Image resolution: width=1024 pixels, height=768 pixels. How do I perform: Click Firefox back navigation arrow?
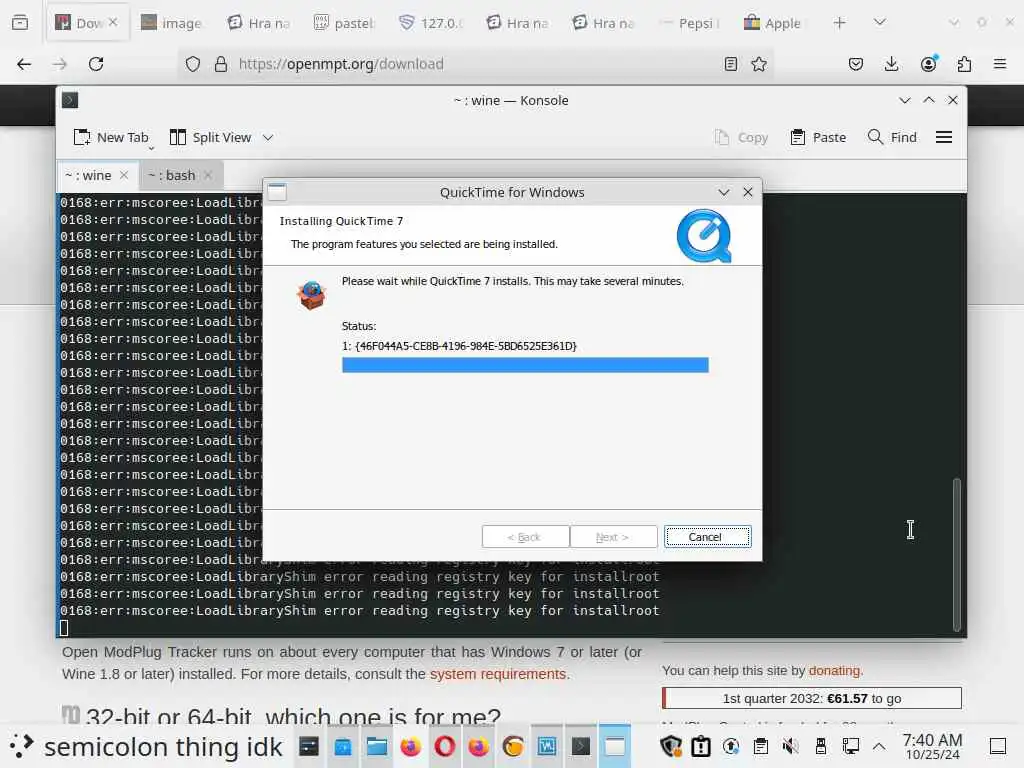24,64
